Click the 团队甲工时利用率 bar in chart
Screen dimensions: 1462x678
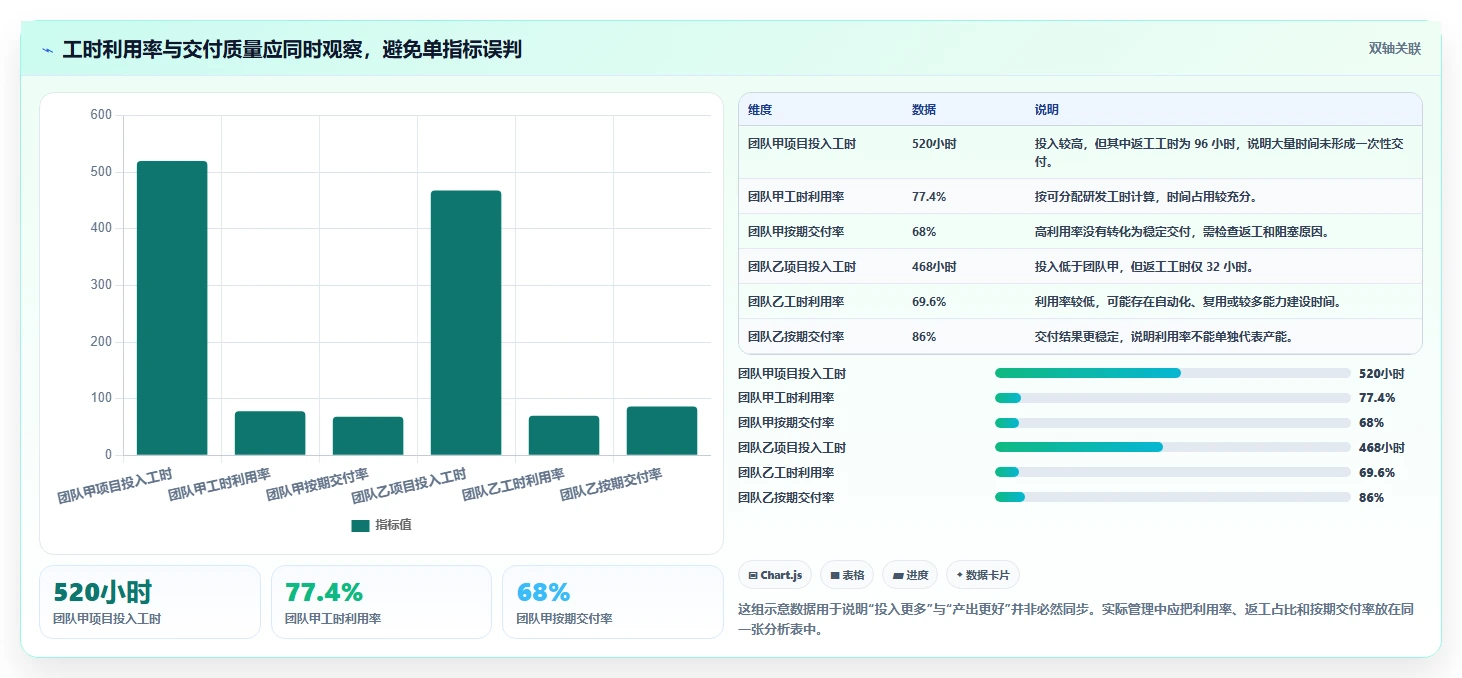point(270,433)
